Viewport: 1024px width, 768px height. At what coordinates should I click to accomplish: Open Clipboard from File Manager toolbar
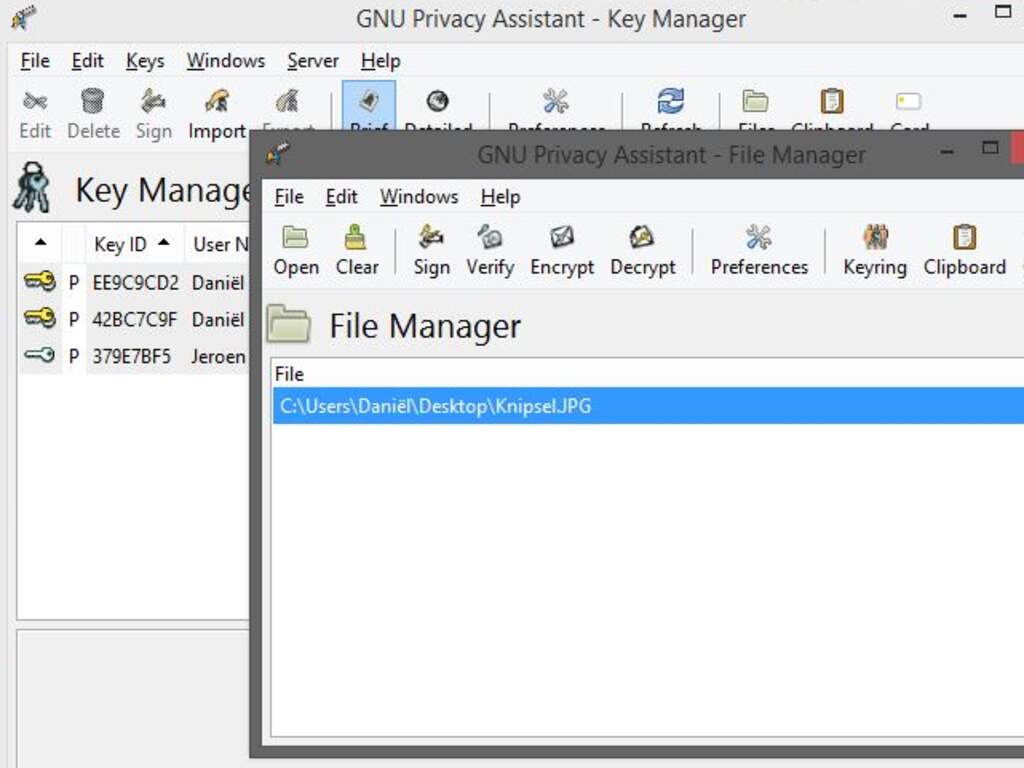965,250
